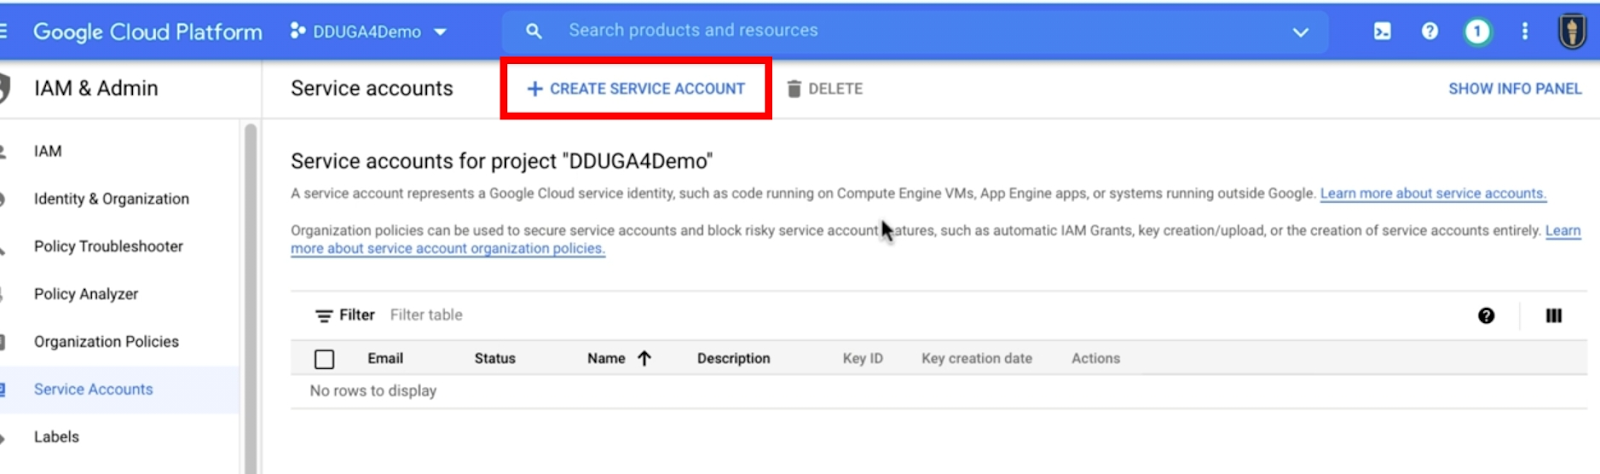Image resolution: width=1600 pixels, height=474 pixels.
Task: Select Service Accounts in sidebar
Action: coord(93,389)
